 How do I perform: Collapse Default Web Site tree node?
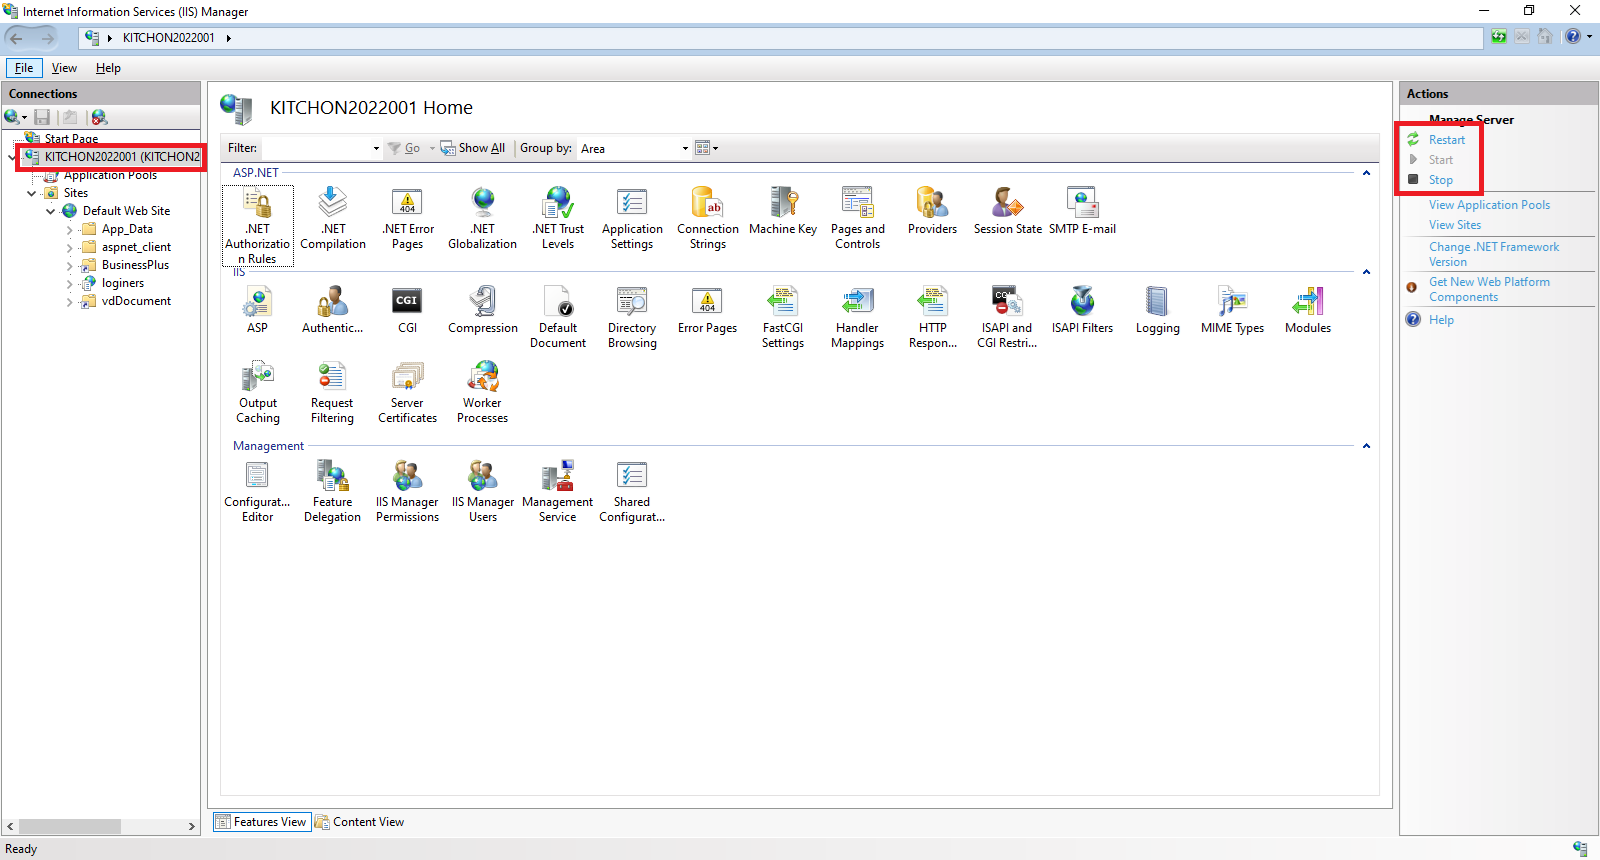click(51, 211)
